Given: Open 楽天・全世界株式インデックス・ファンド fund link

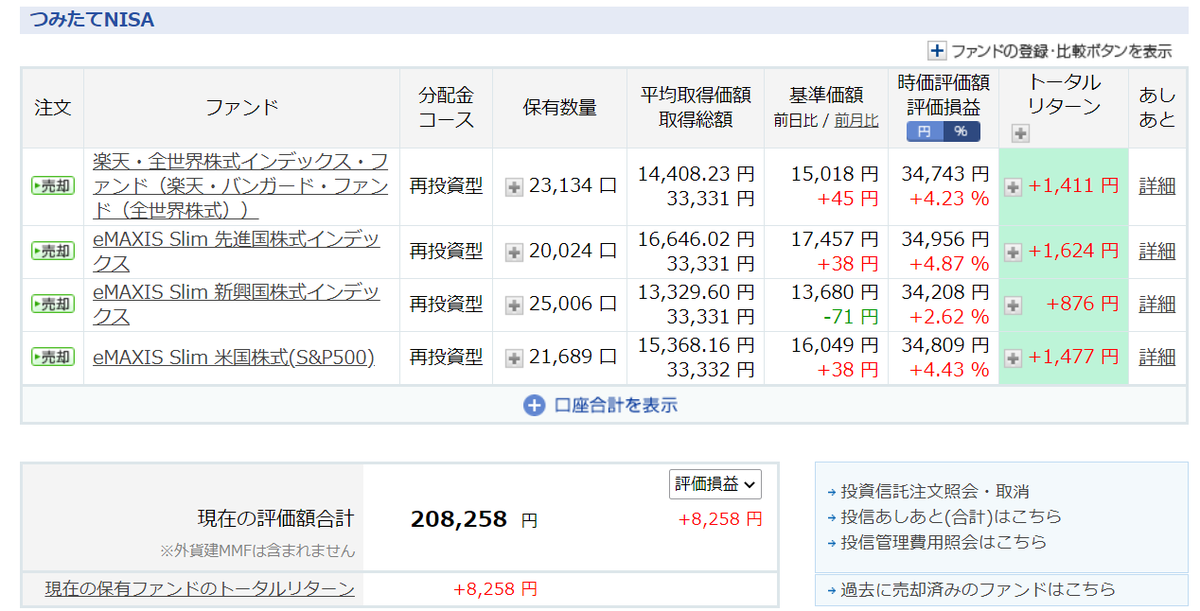Looking at the screenshot, I should click(x=240, y=186).
